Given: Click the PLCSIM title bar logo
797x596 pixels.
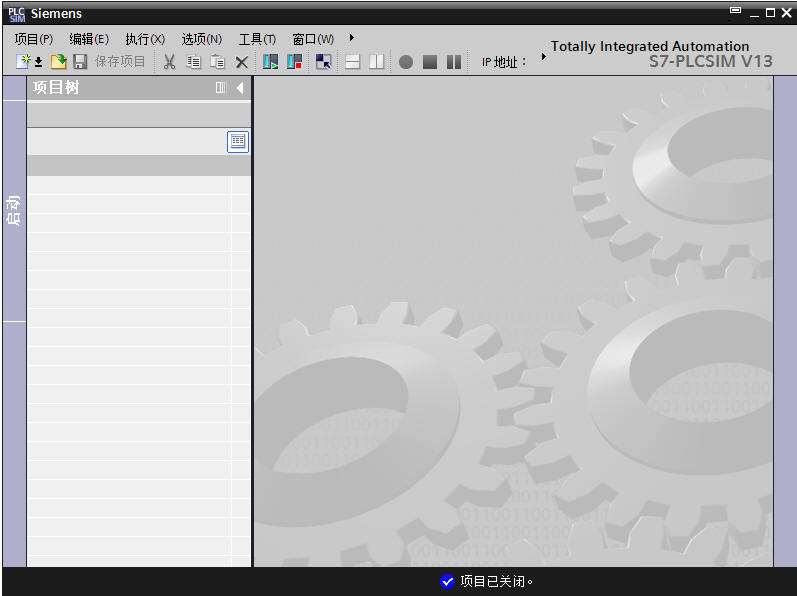Looking at the screenshot, I should pyautogui.click(x=17, y=14).
